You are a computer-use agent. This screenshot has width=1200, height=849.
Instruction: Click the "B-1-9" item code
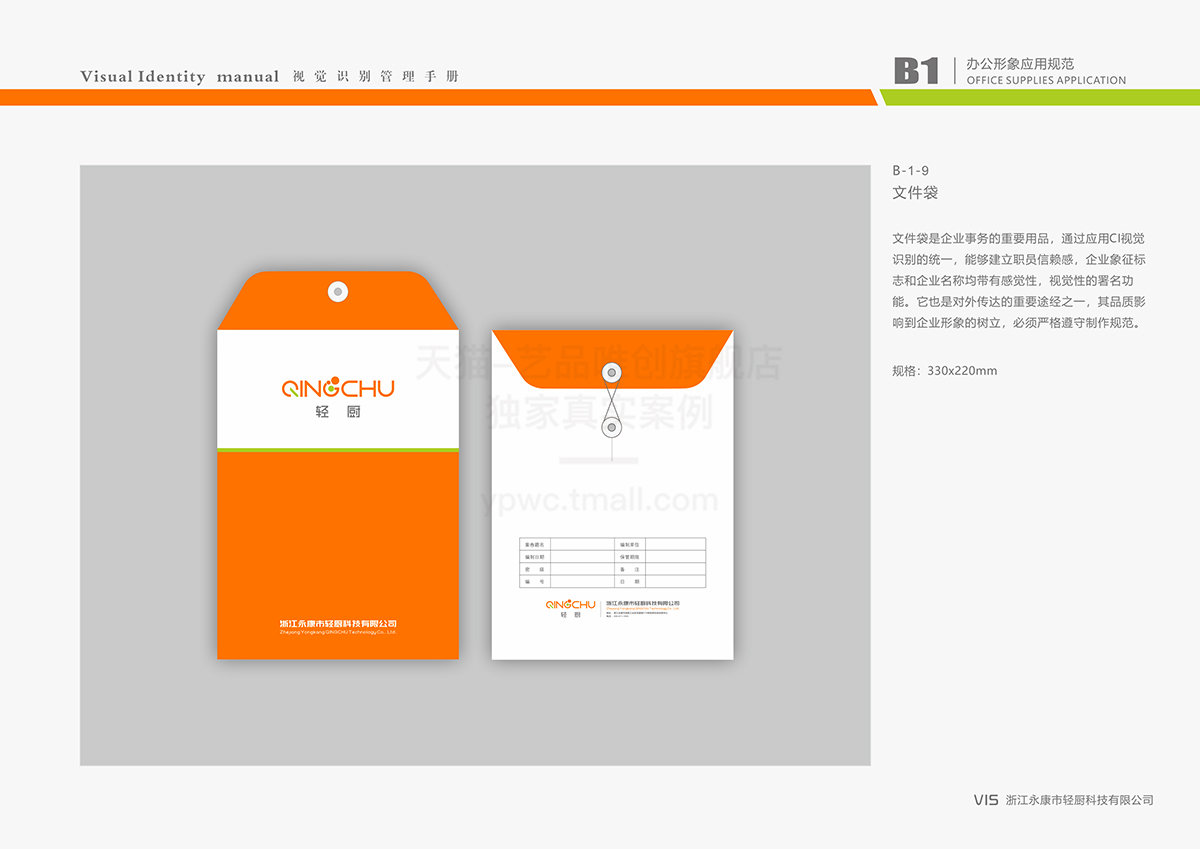(x=911, y=170)
